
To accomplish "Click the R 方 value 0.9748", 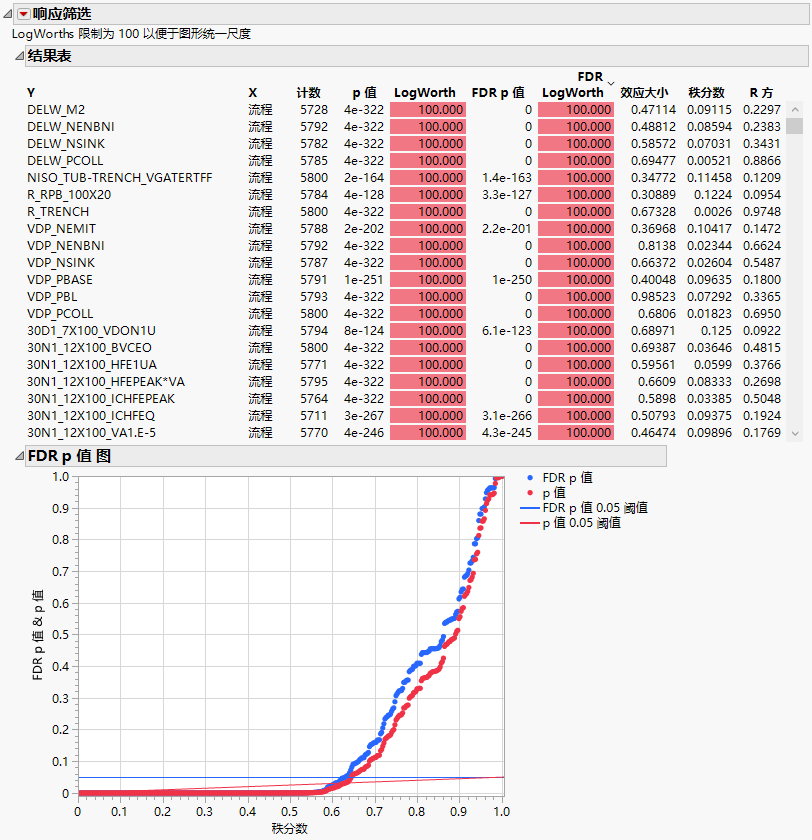I will 762,212.
